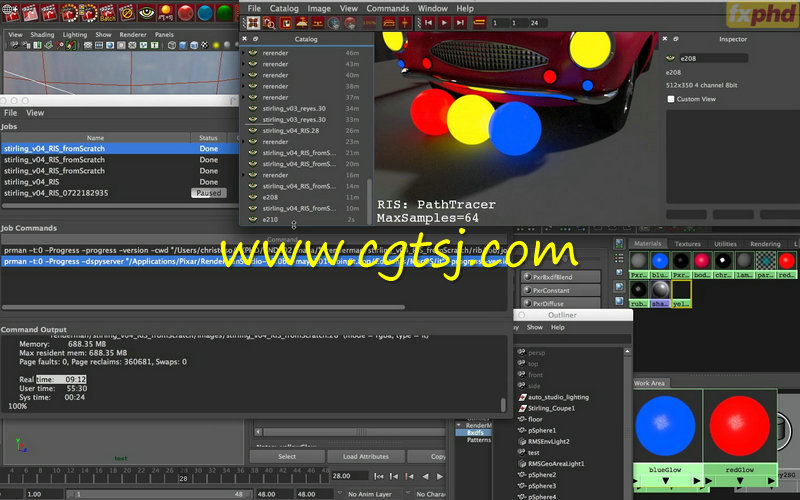The width and height of the screenshot is (800, 500).
Task: Click the checker texture viewport icon
Action: [205, 45]
